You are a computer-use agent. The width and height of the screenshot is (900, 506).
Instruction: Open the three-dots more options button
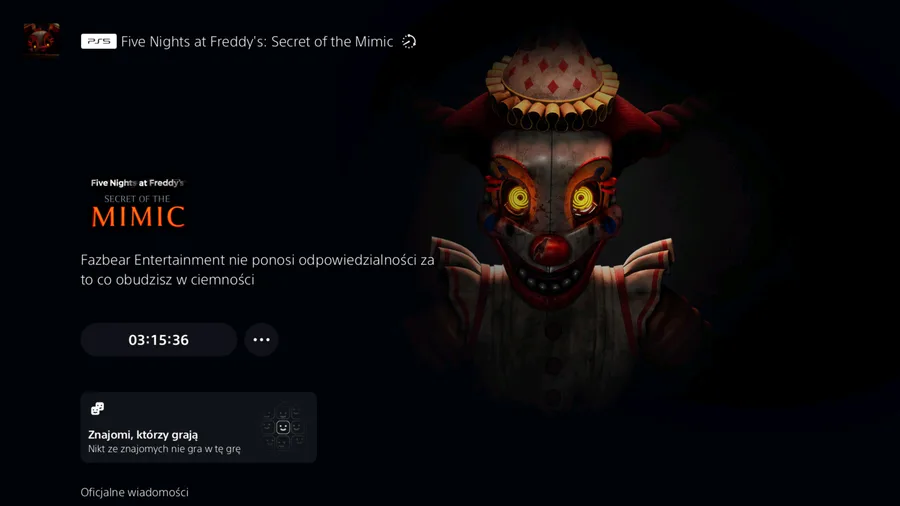[262, 340]
